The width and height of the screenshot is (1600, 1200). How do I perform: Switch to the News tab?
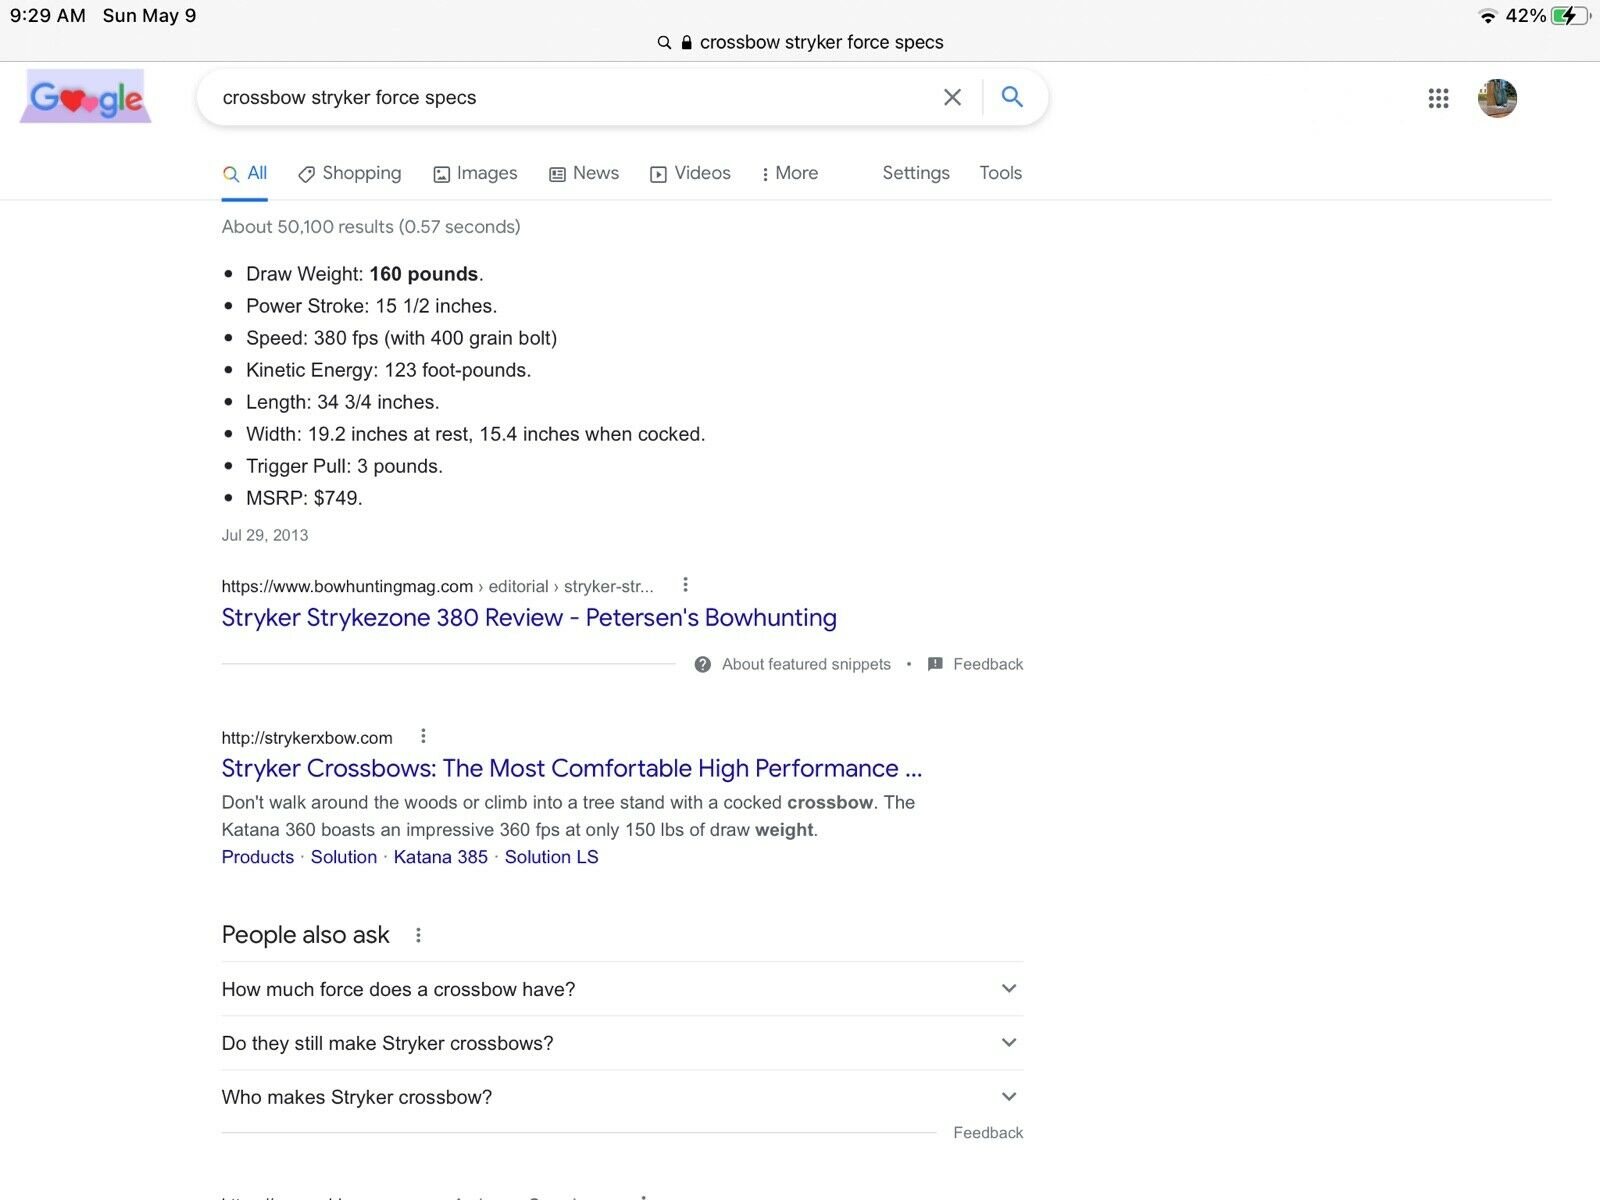click(584, 173)
